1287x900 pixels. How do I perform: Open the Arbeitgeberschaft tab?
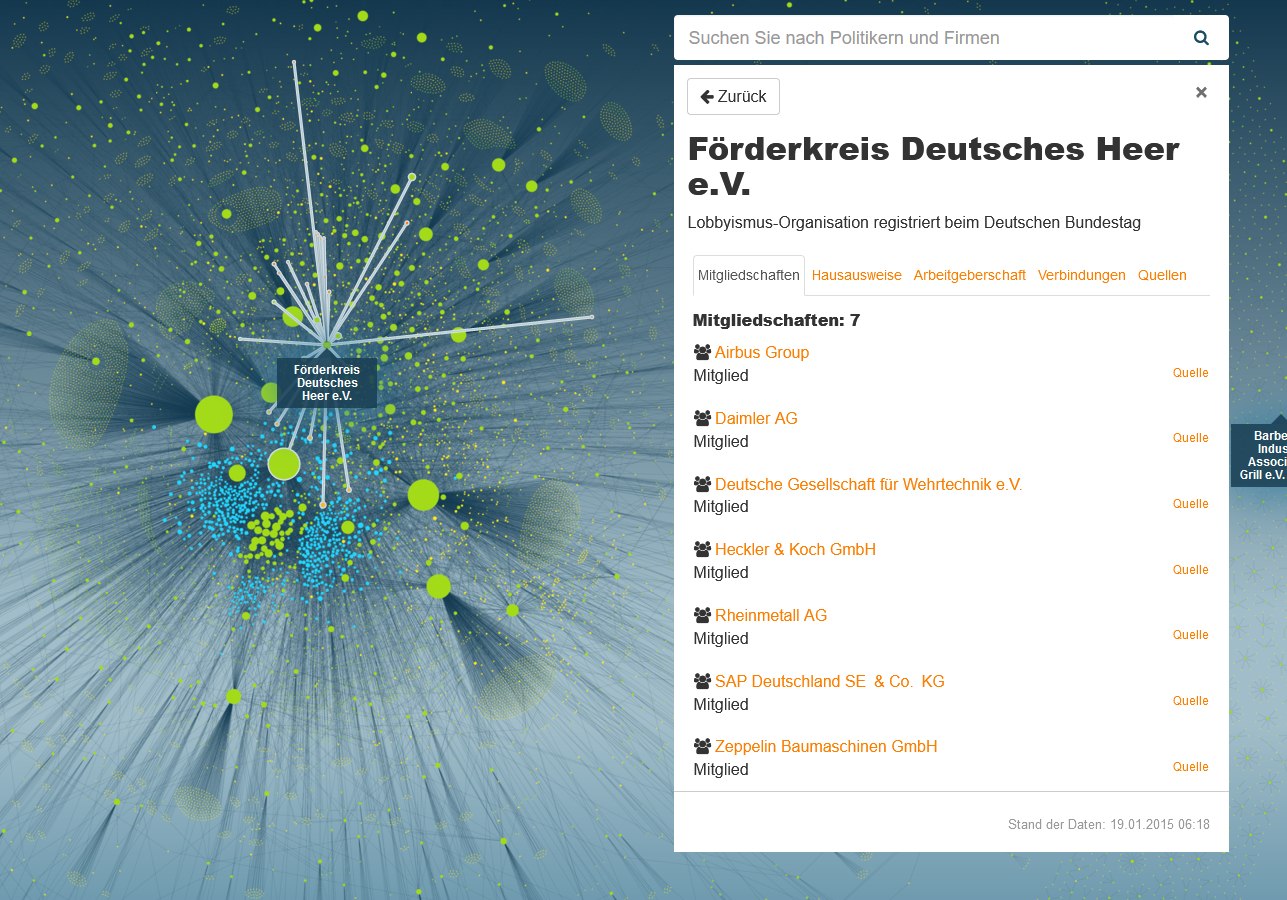point(970,275)
